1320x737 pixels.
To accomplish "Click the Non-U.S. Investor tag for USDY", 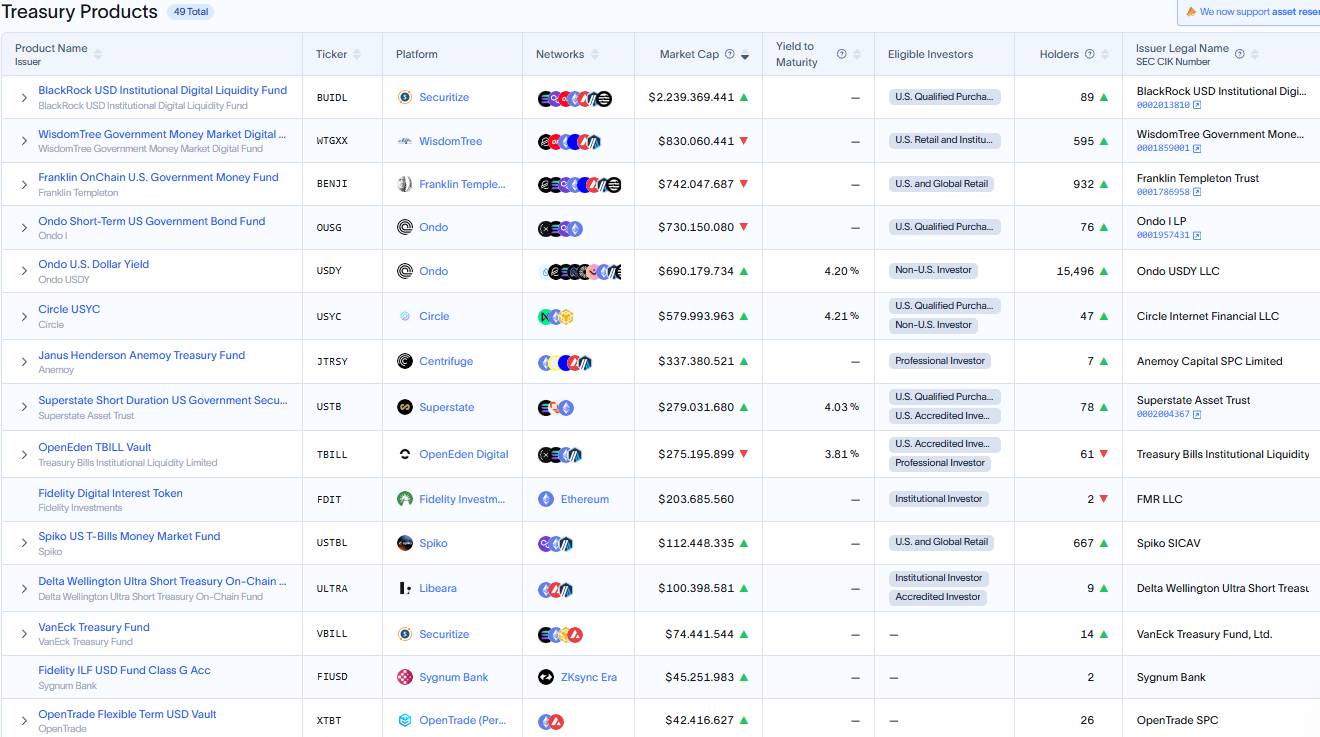I will click(934, 270).
